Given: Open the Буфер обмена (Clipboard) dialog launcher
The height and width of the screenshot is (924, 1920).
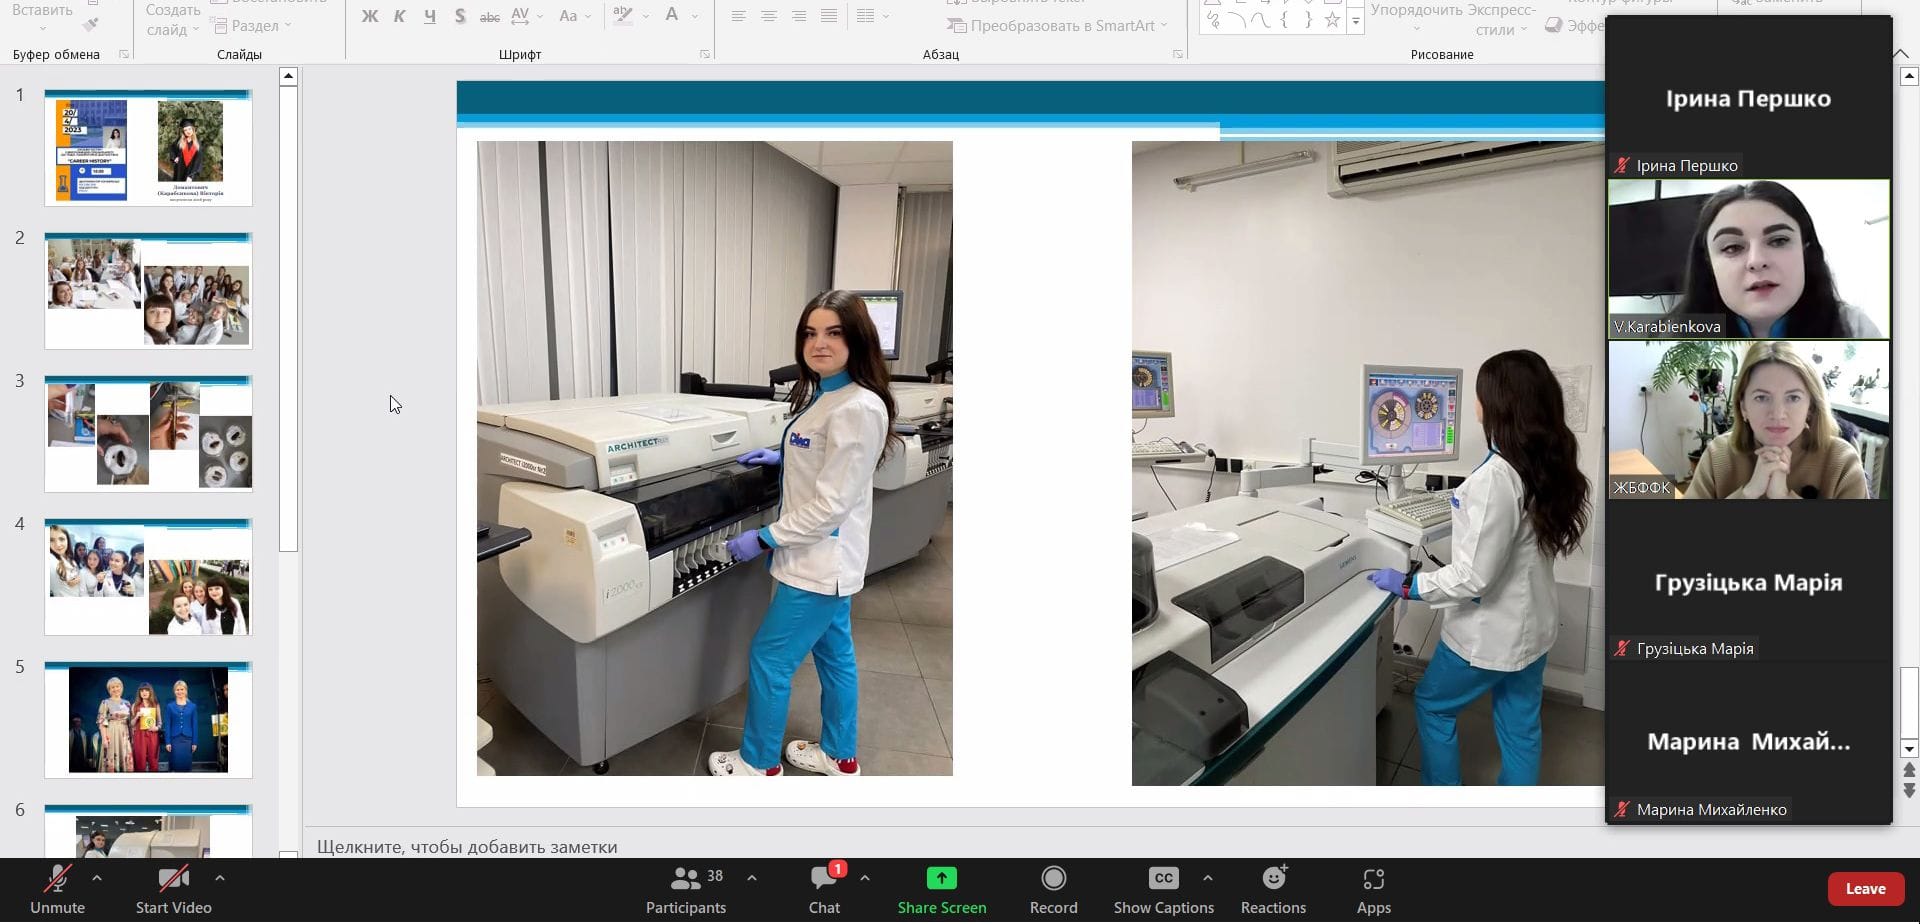Looking at the screenshot, I should (124, 54).
